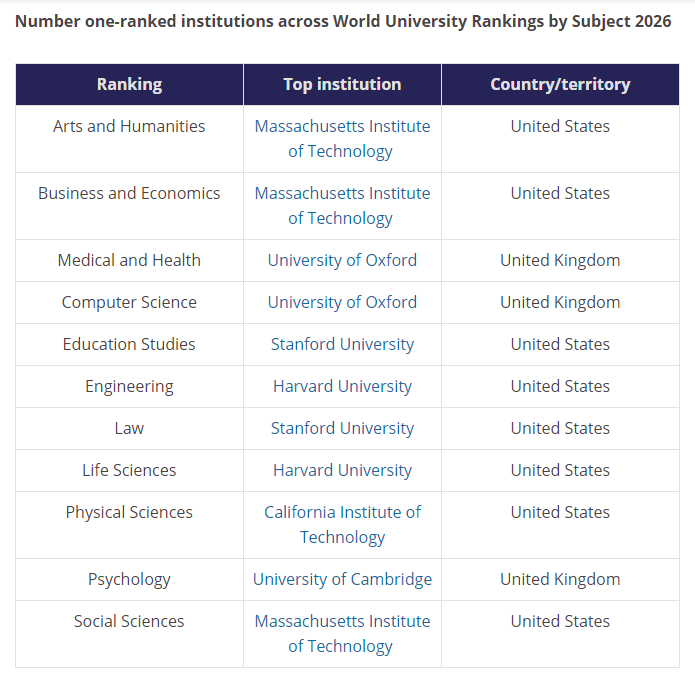Open Harvard University link in Engineering row
695x674 pixels.
(x=342, y=386)
